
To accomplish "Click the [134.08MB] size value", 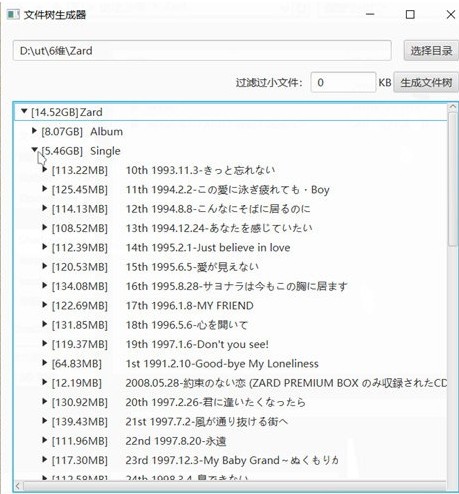I will [80, 286].
